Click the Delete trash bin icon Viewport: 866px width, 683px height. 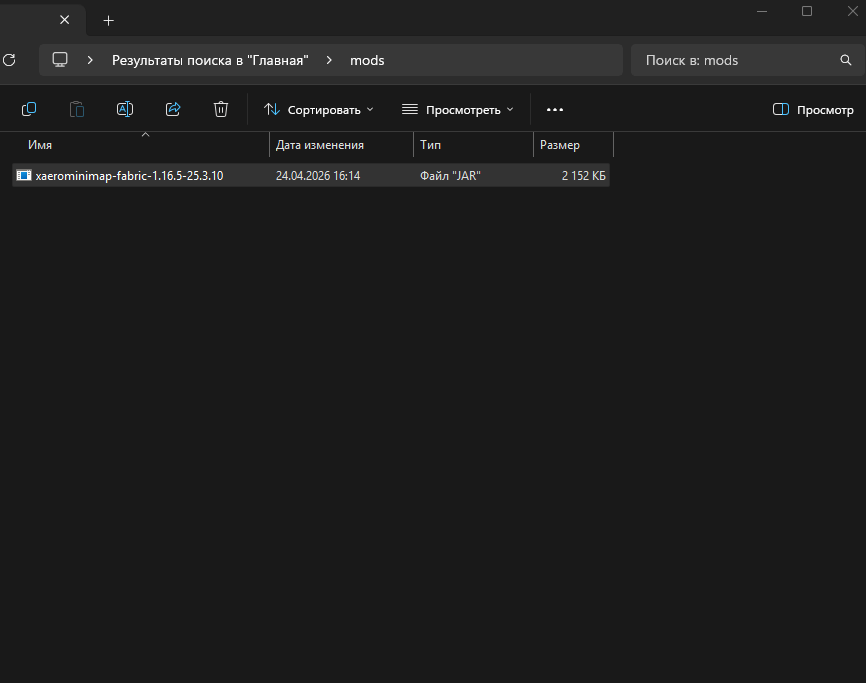pos(221,109)
